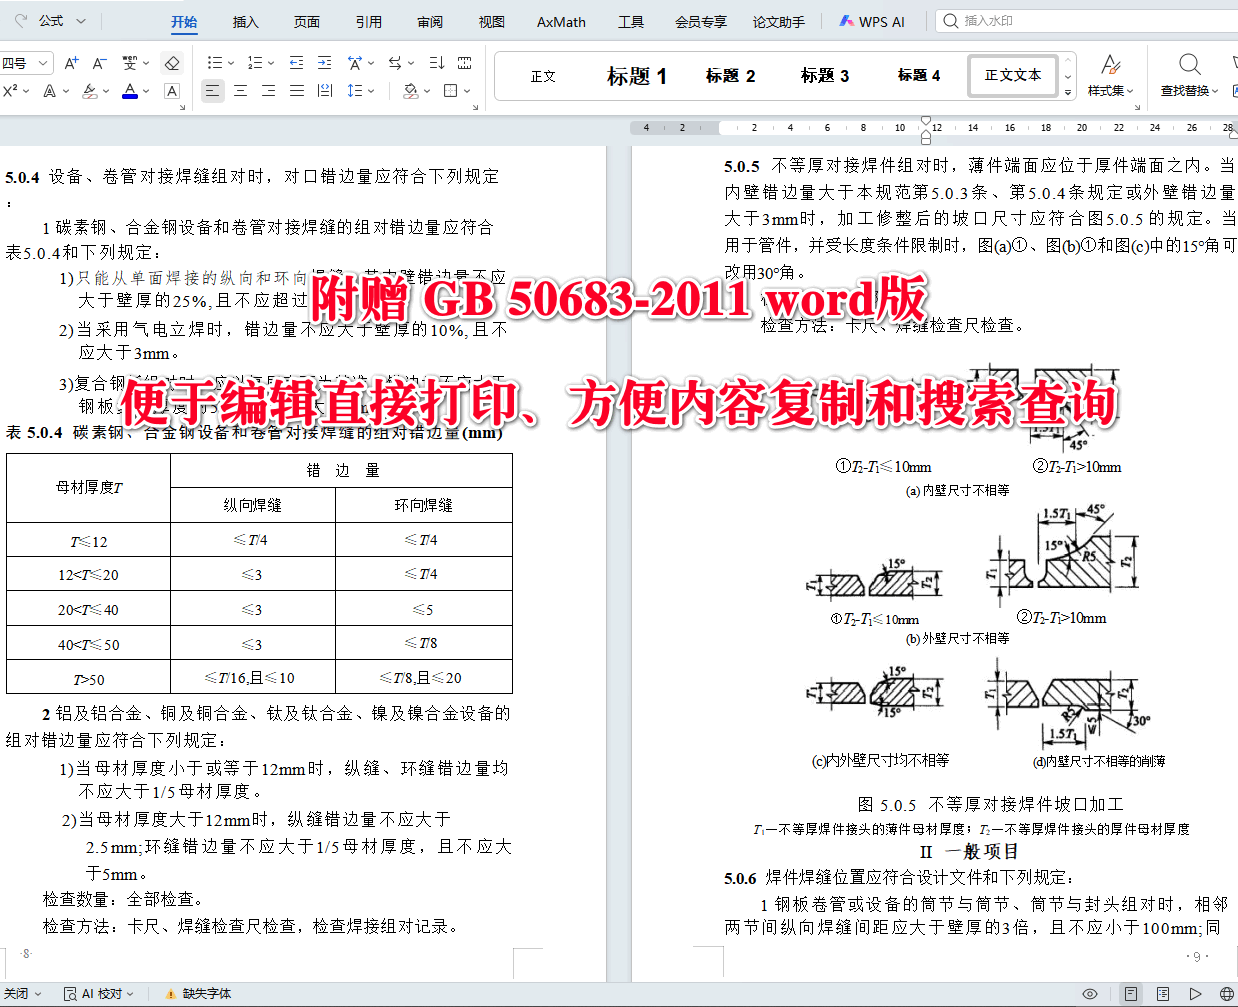The height and width of the screenshot is (1007, 1238).
Task: Expand the styles gallery more arrow
Action: coord(1068,92)
